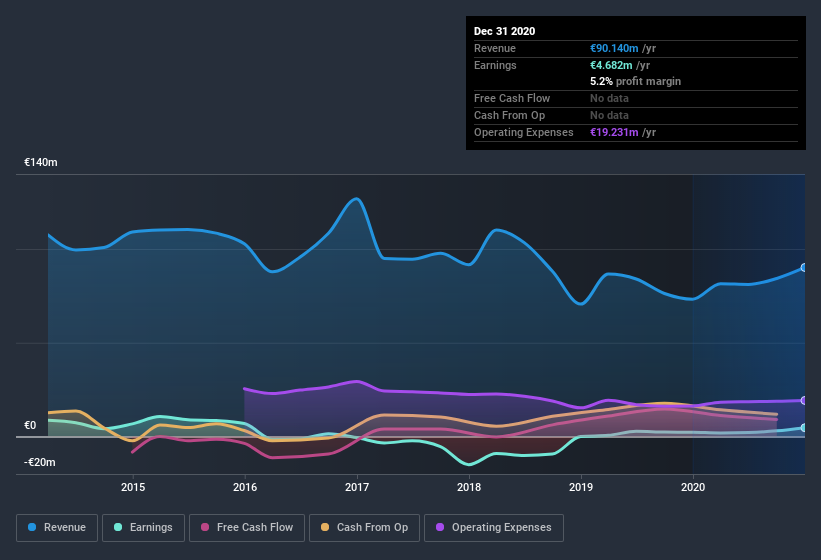Click the Operating Expenses label in tooltip

[x=524, y=132]
